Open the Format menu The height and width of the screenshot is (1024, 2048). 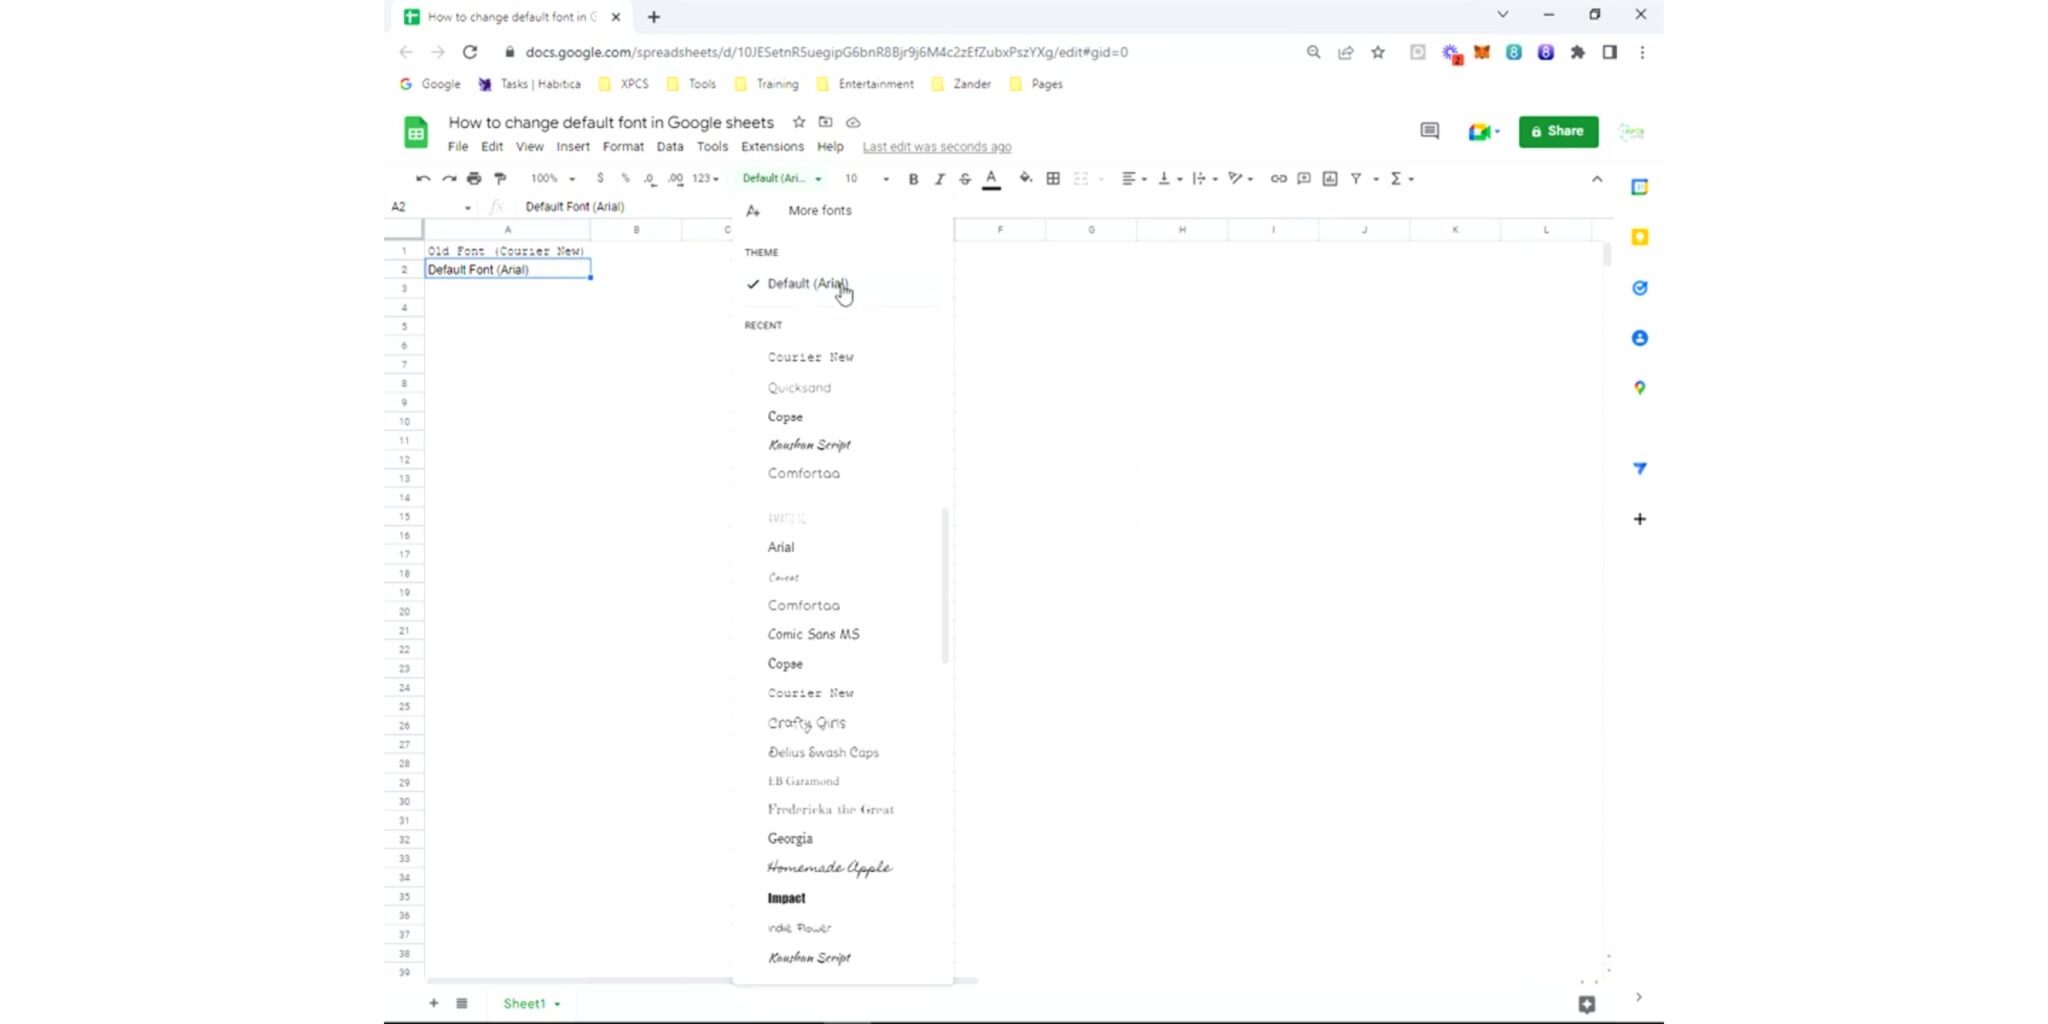click(x=623, y=147)
